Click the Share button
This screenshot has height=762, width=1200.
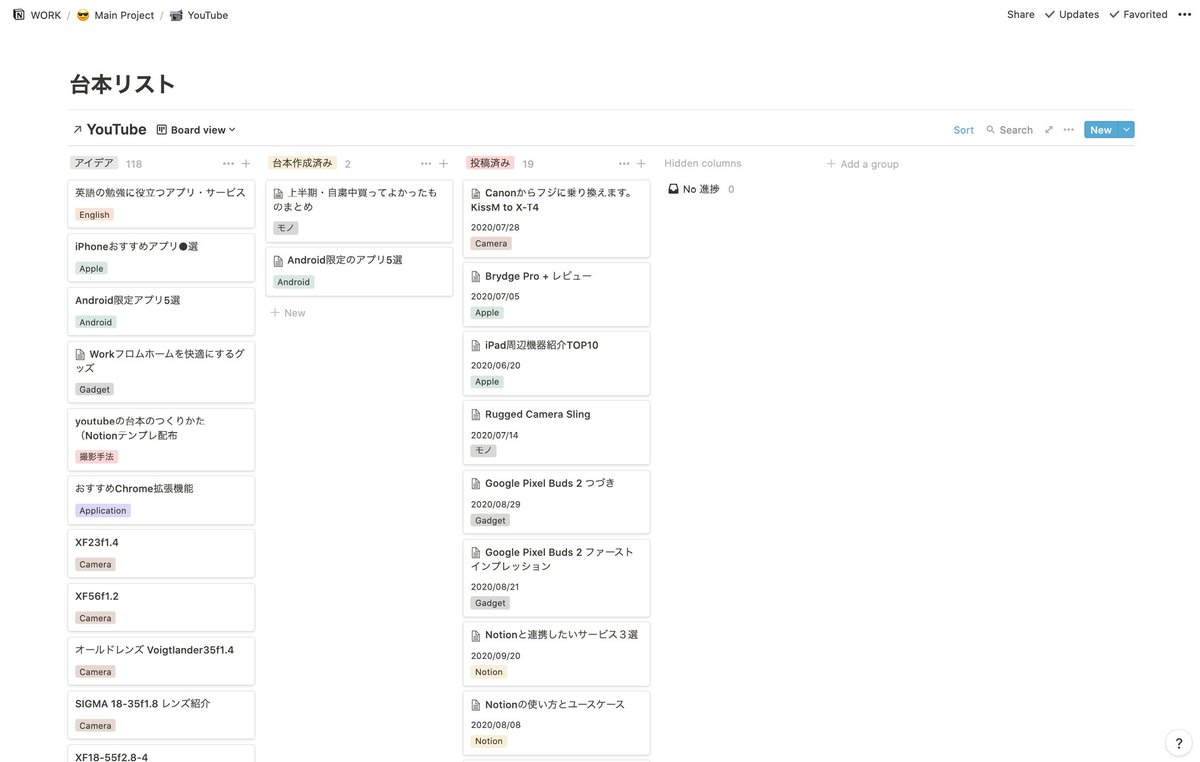pos(1021,15)
